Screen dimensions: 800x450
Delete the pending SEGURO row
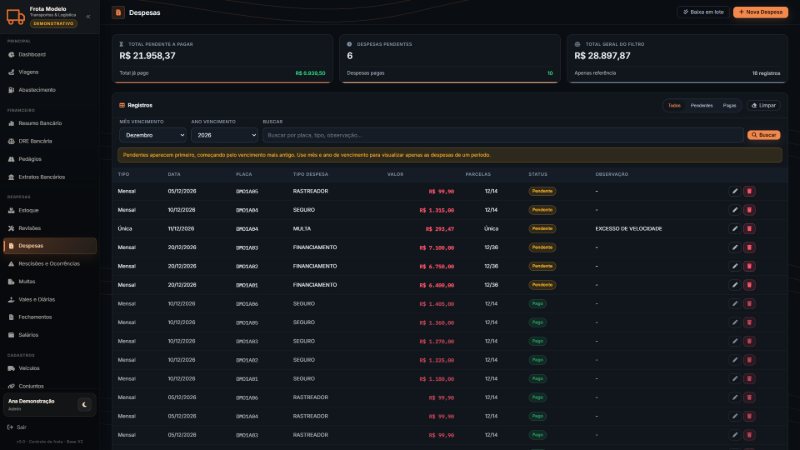749,210
